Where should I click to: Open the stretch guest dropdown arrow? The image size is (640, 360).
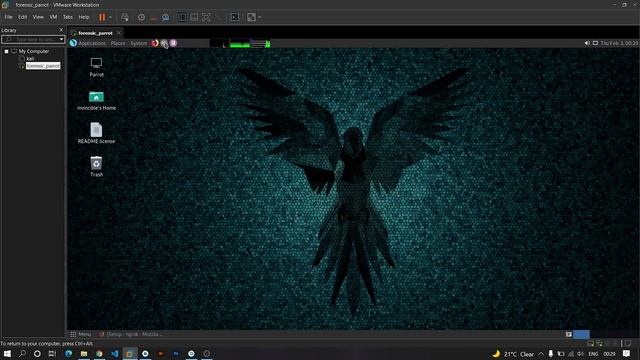pyautogui.click(x=260, y=17)
